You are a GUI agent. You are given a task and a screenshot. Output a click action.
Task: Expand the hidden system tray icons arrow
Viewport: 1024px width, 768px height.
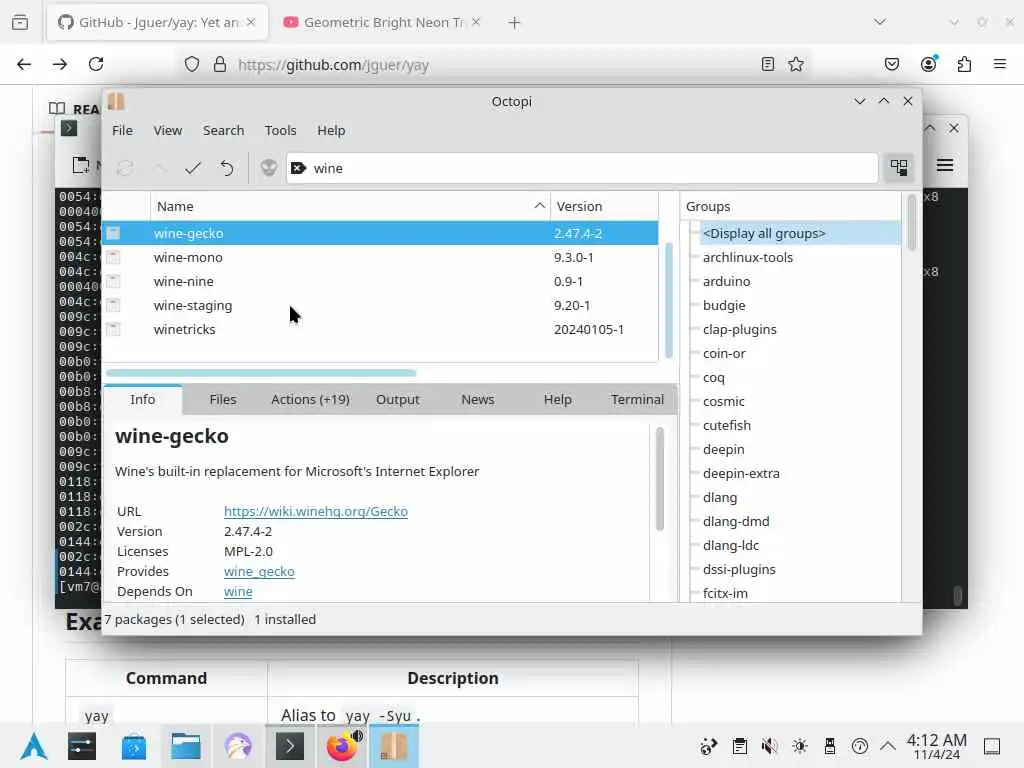(x=888, y=746)
